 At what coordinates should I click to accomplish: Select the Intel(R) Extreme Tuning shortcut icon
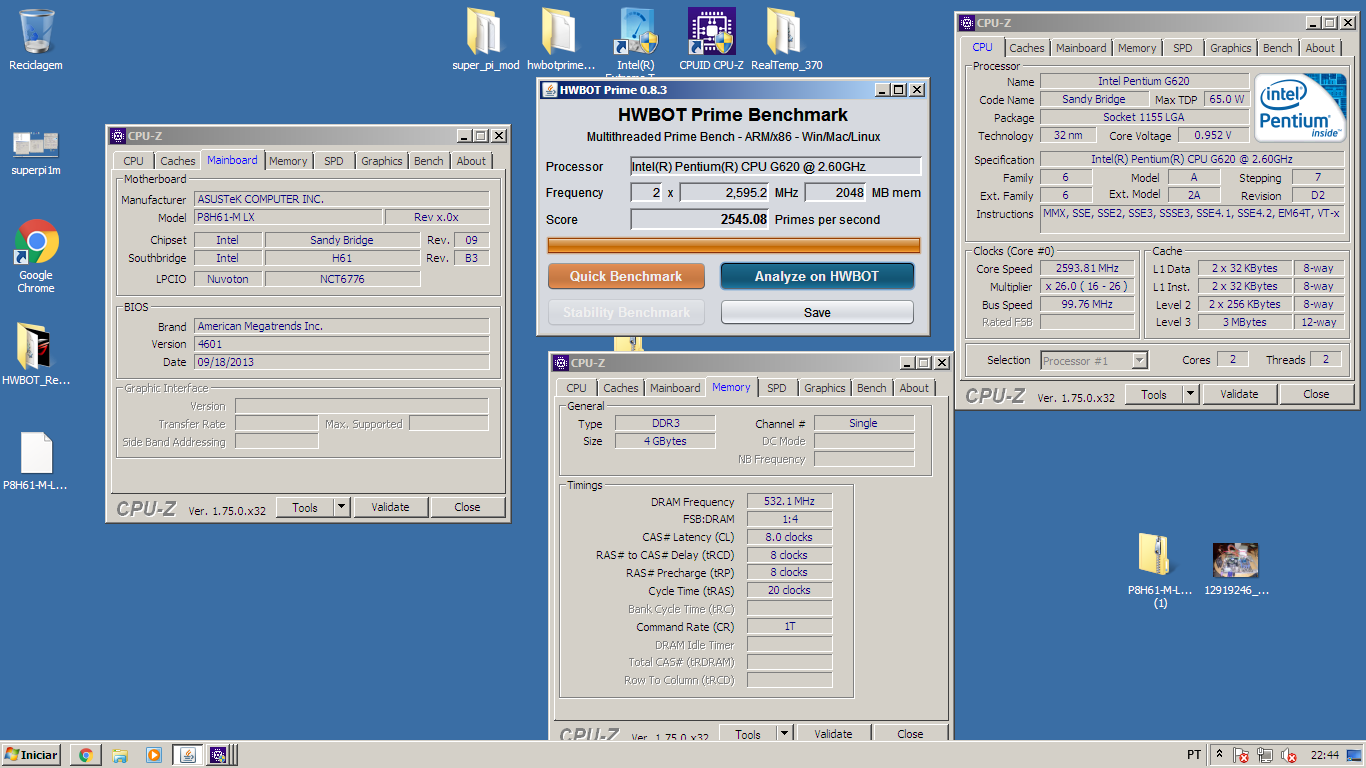tap(636, 32)
